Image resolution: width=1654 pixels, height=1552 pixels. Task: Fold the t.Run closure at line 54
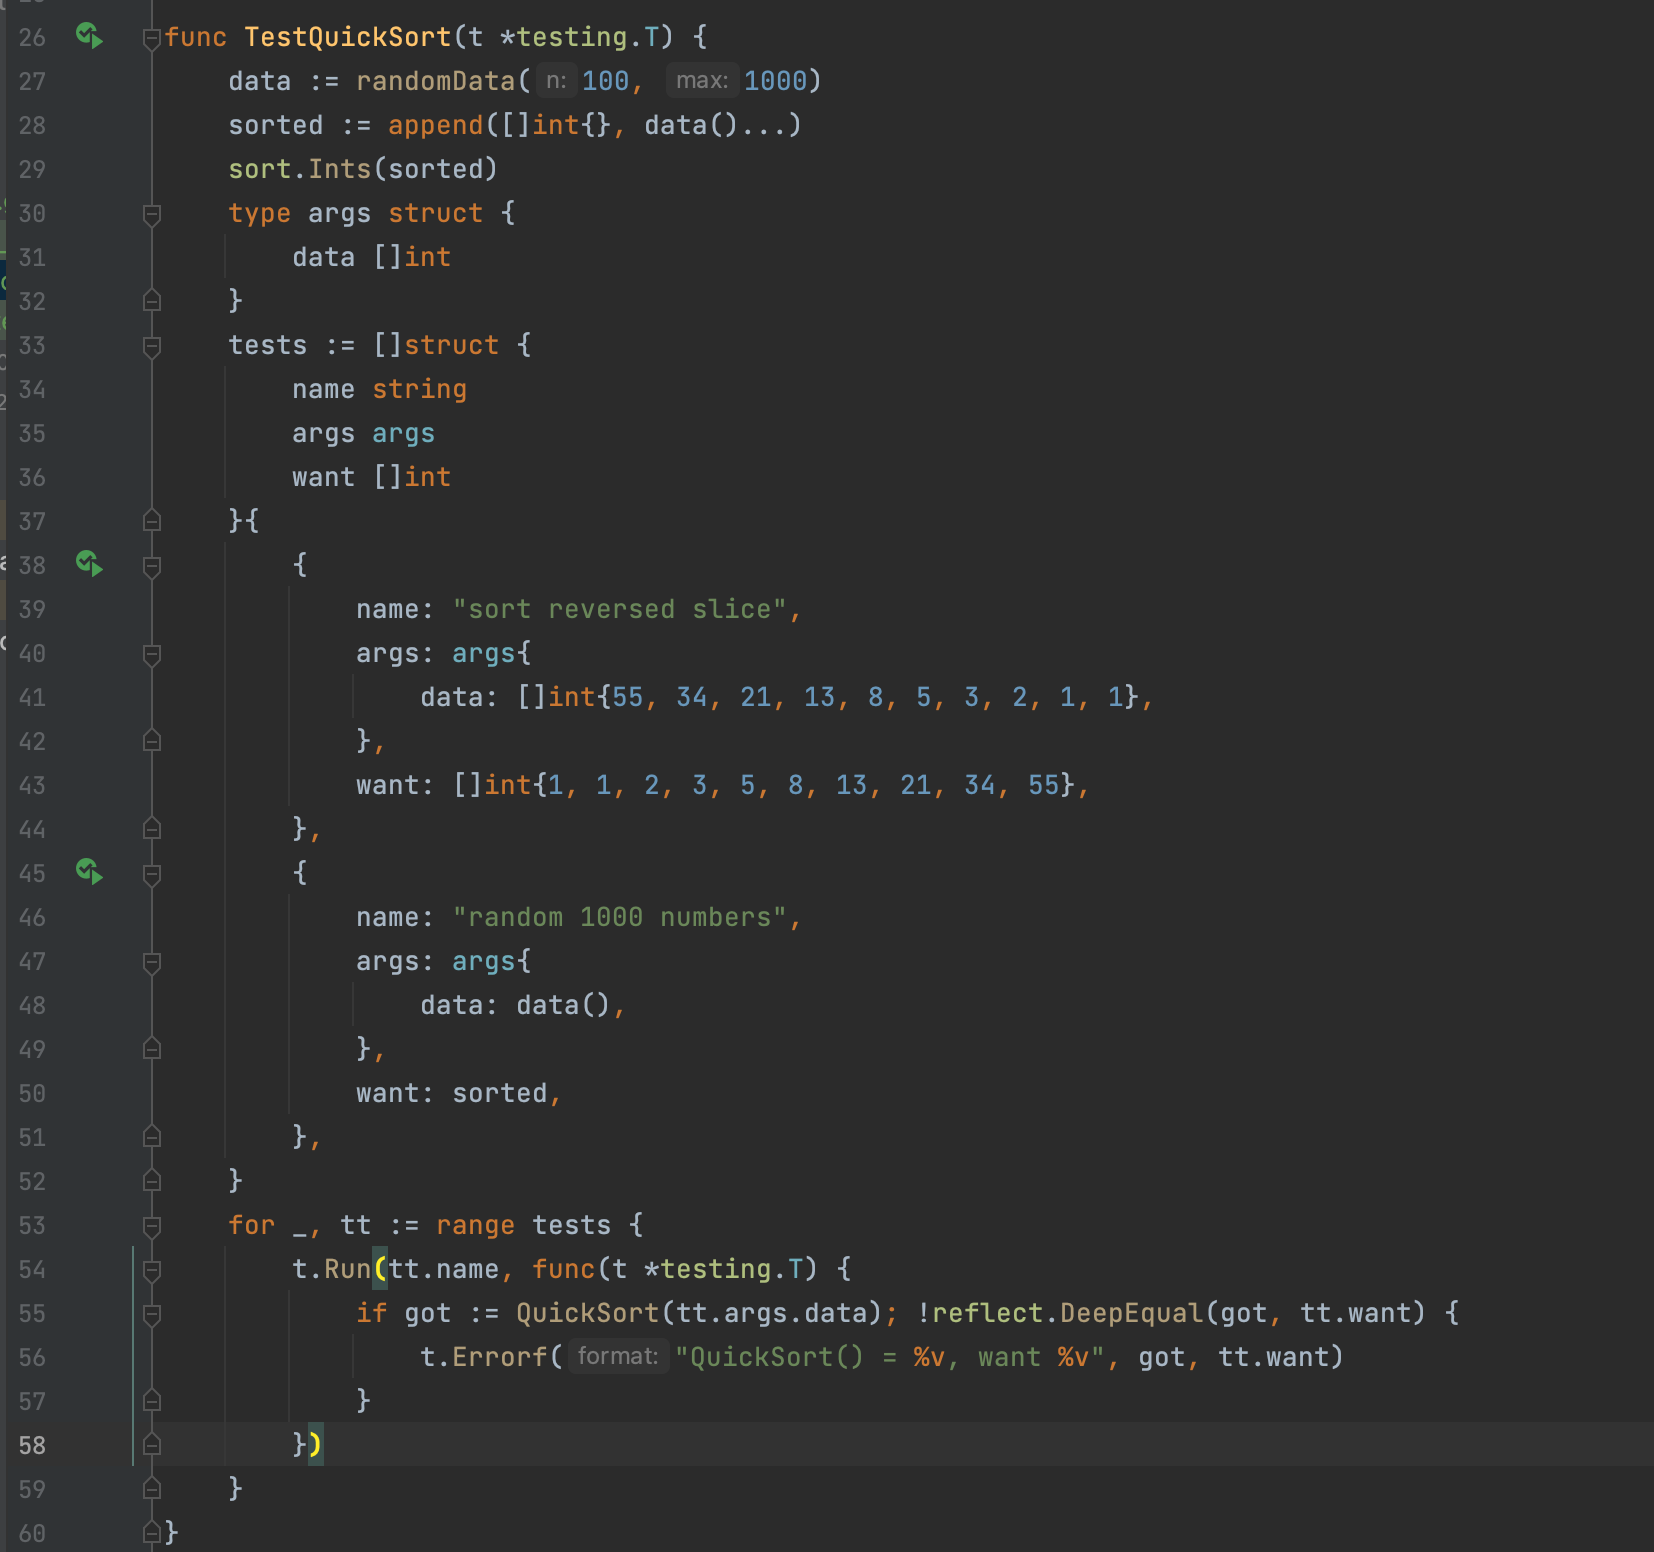pyautogui.click(x=152, y=1270)
